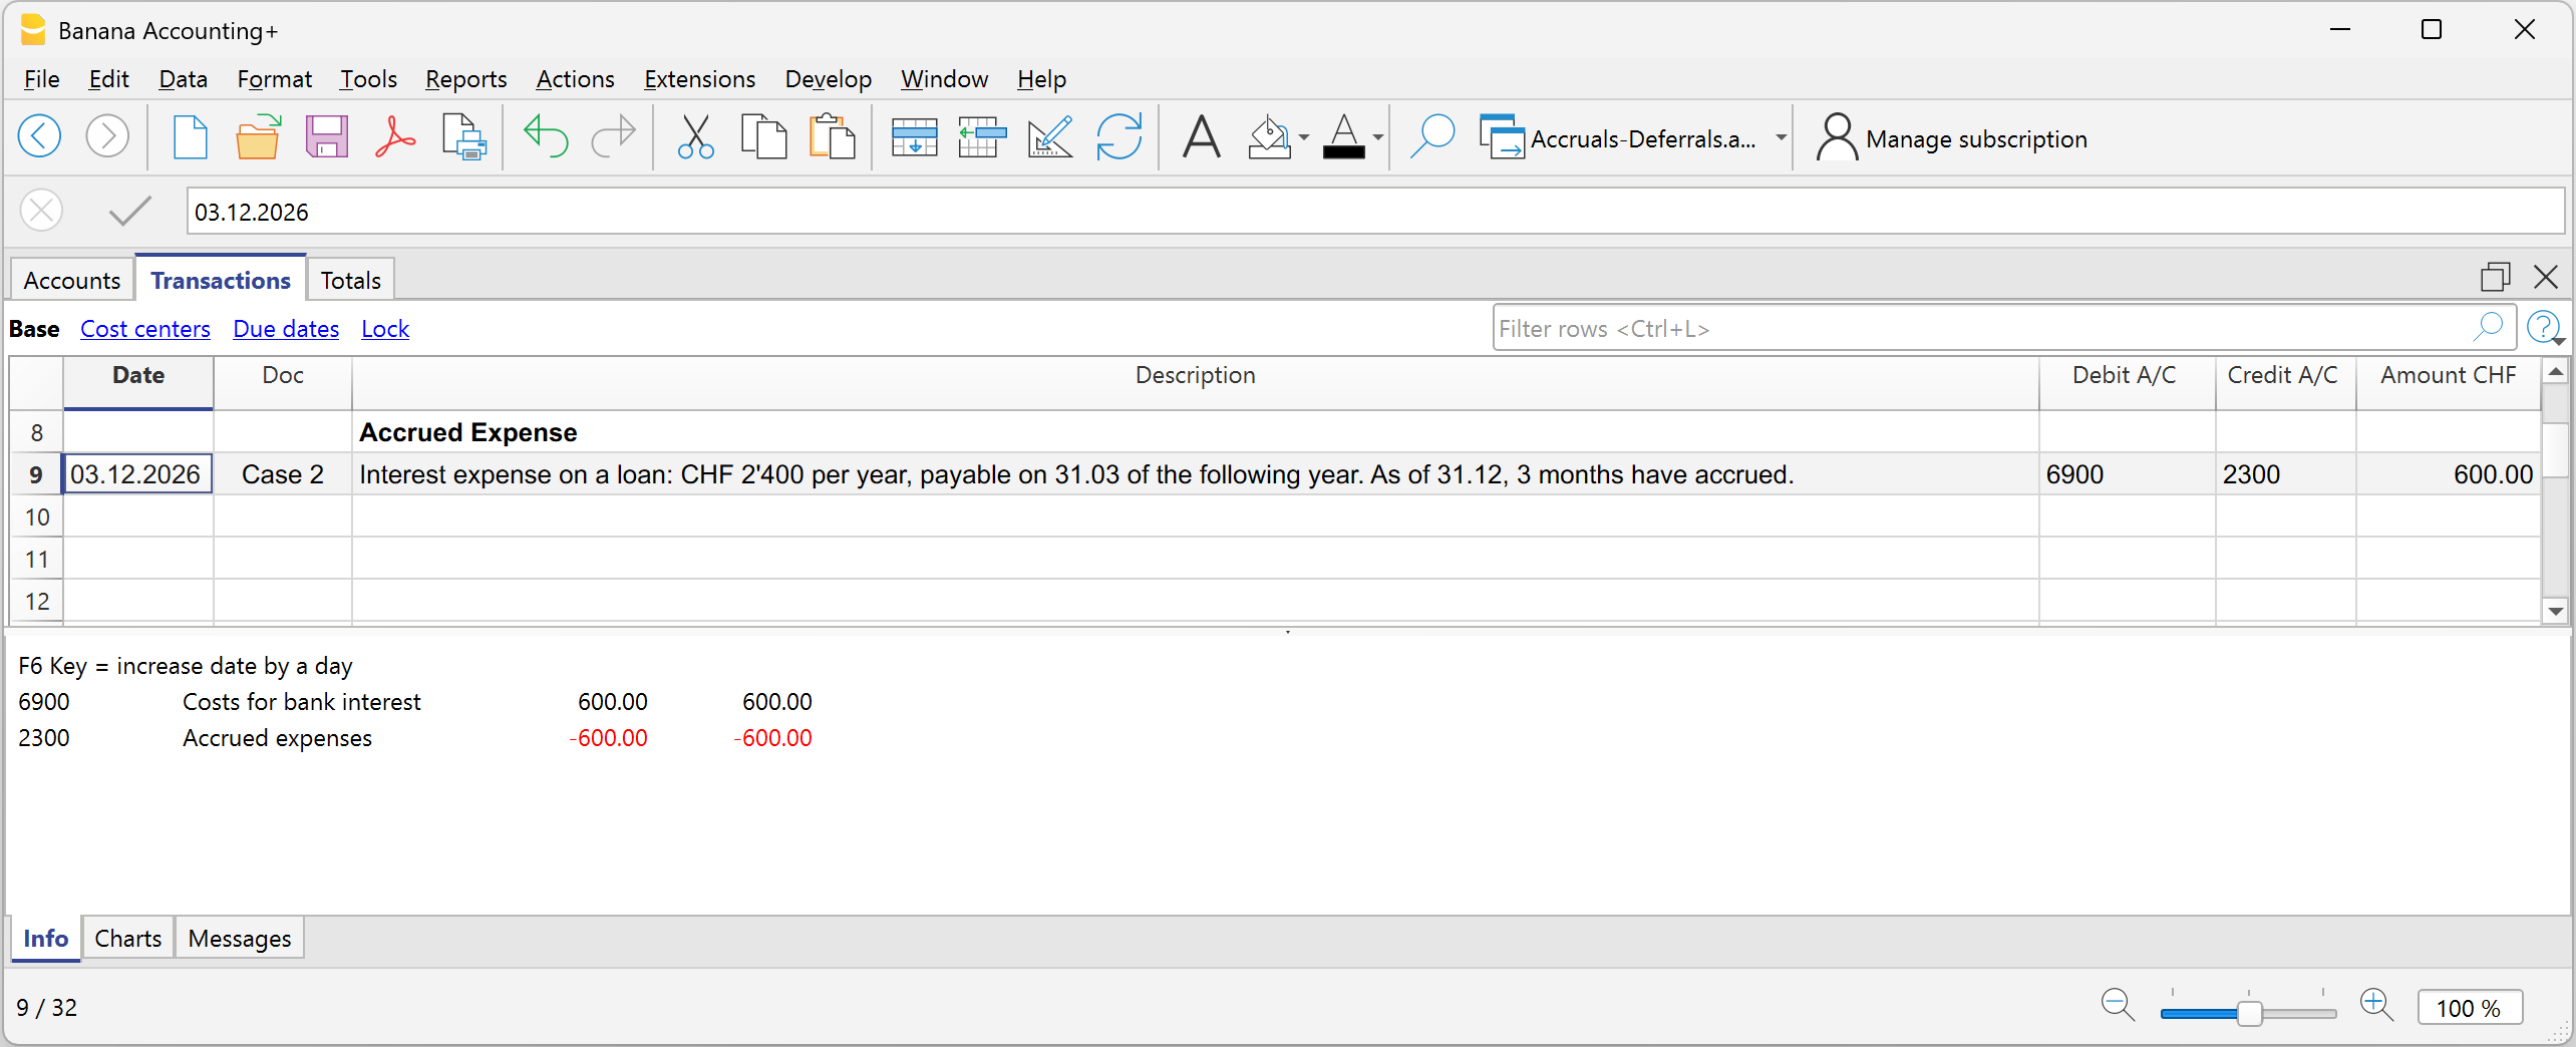Expand the fill color dropdown arrow
This screenshot has height=1047, width=2576.
pos(1304,138)
